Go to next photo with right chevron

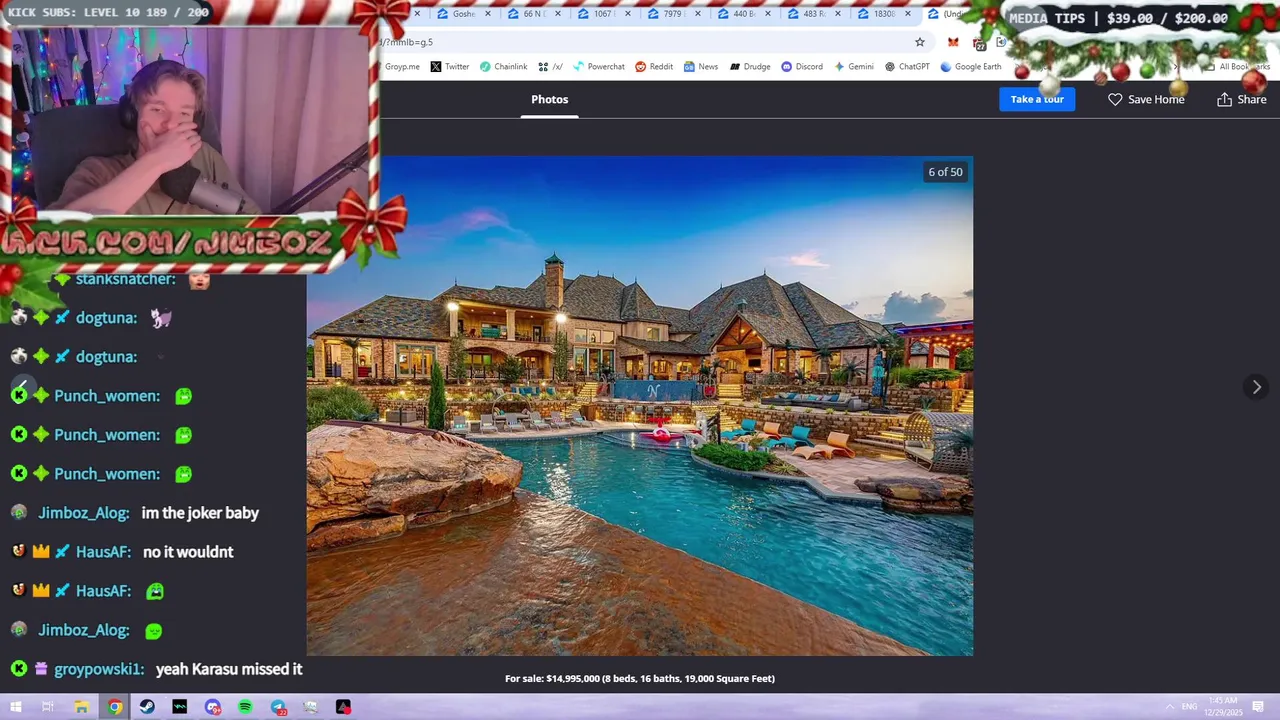(1257, 387)
